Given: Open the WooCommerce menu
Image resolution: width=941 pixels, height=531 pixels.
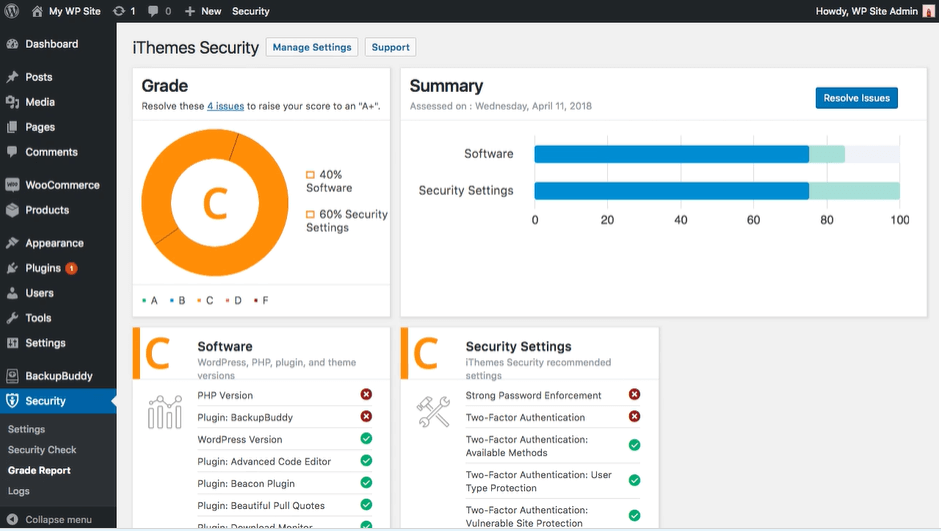Looking at the screenshot, I should click(x=58, y=185).
